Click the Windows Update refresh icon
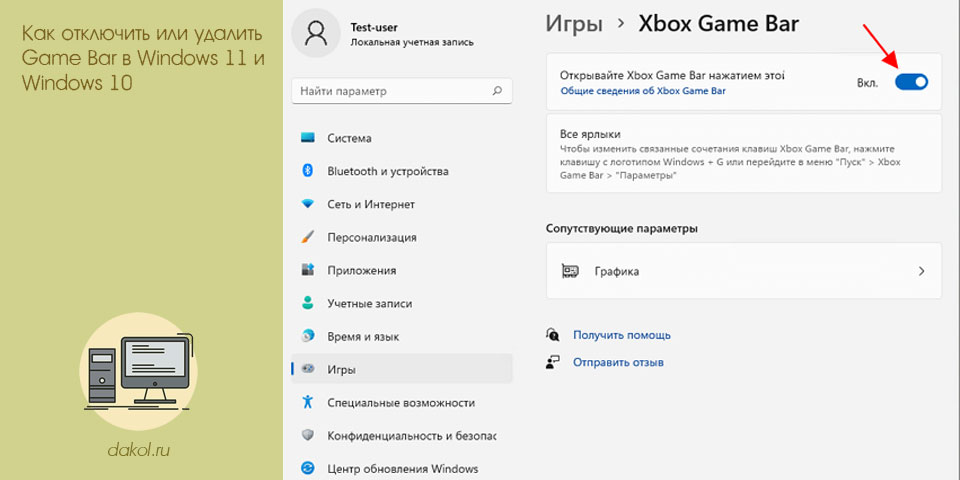 click(308, 469)
